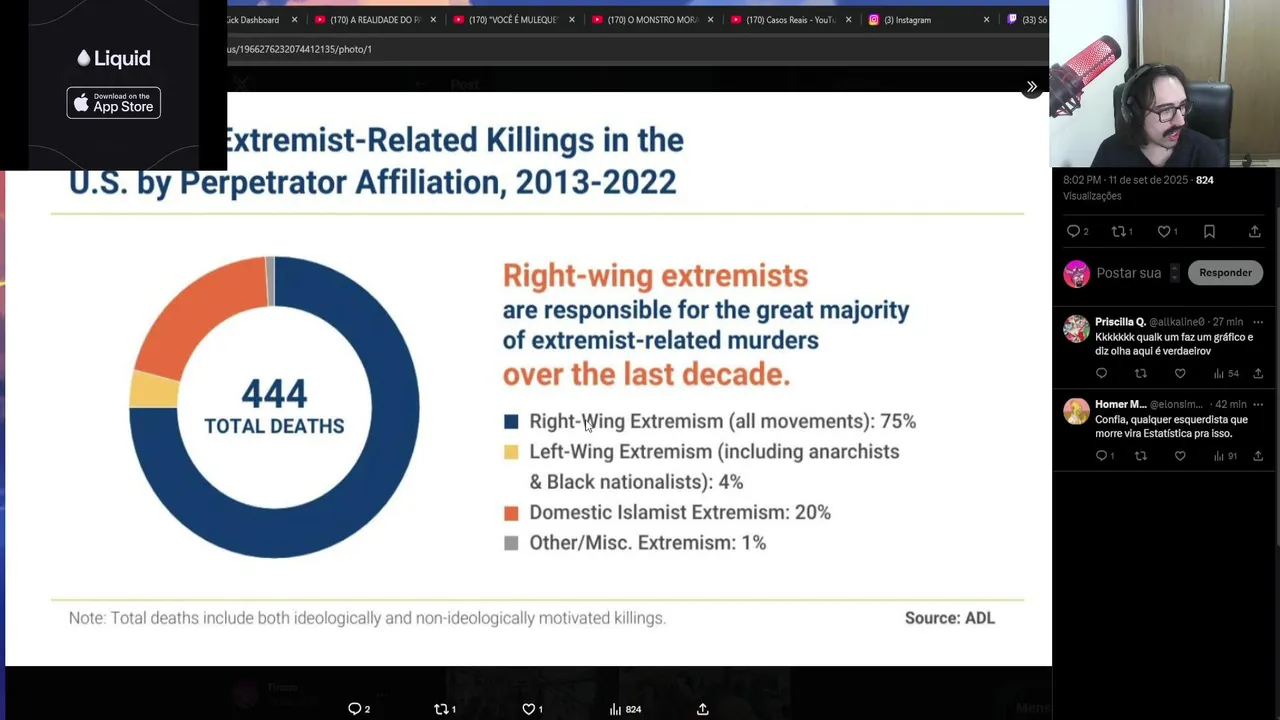The height and width of the screenshot is (720, 1280).
Task: Close the "Casos Reais" tab
Action: coord(849,20)
